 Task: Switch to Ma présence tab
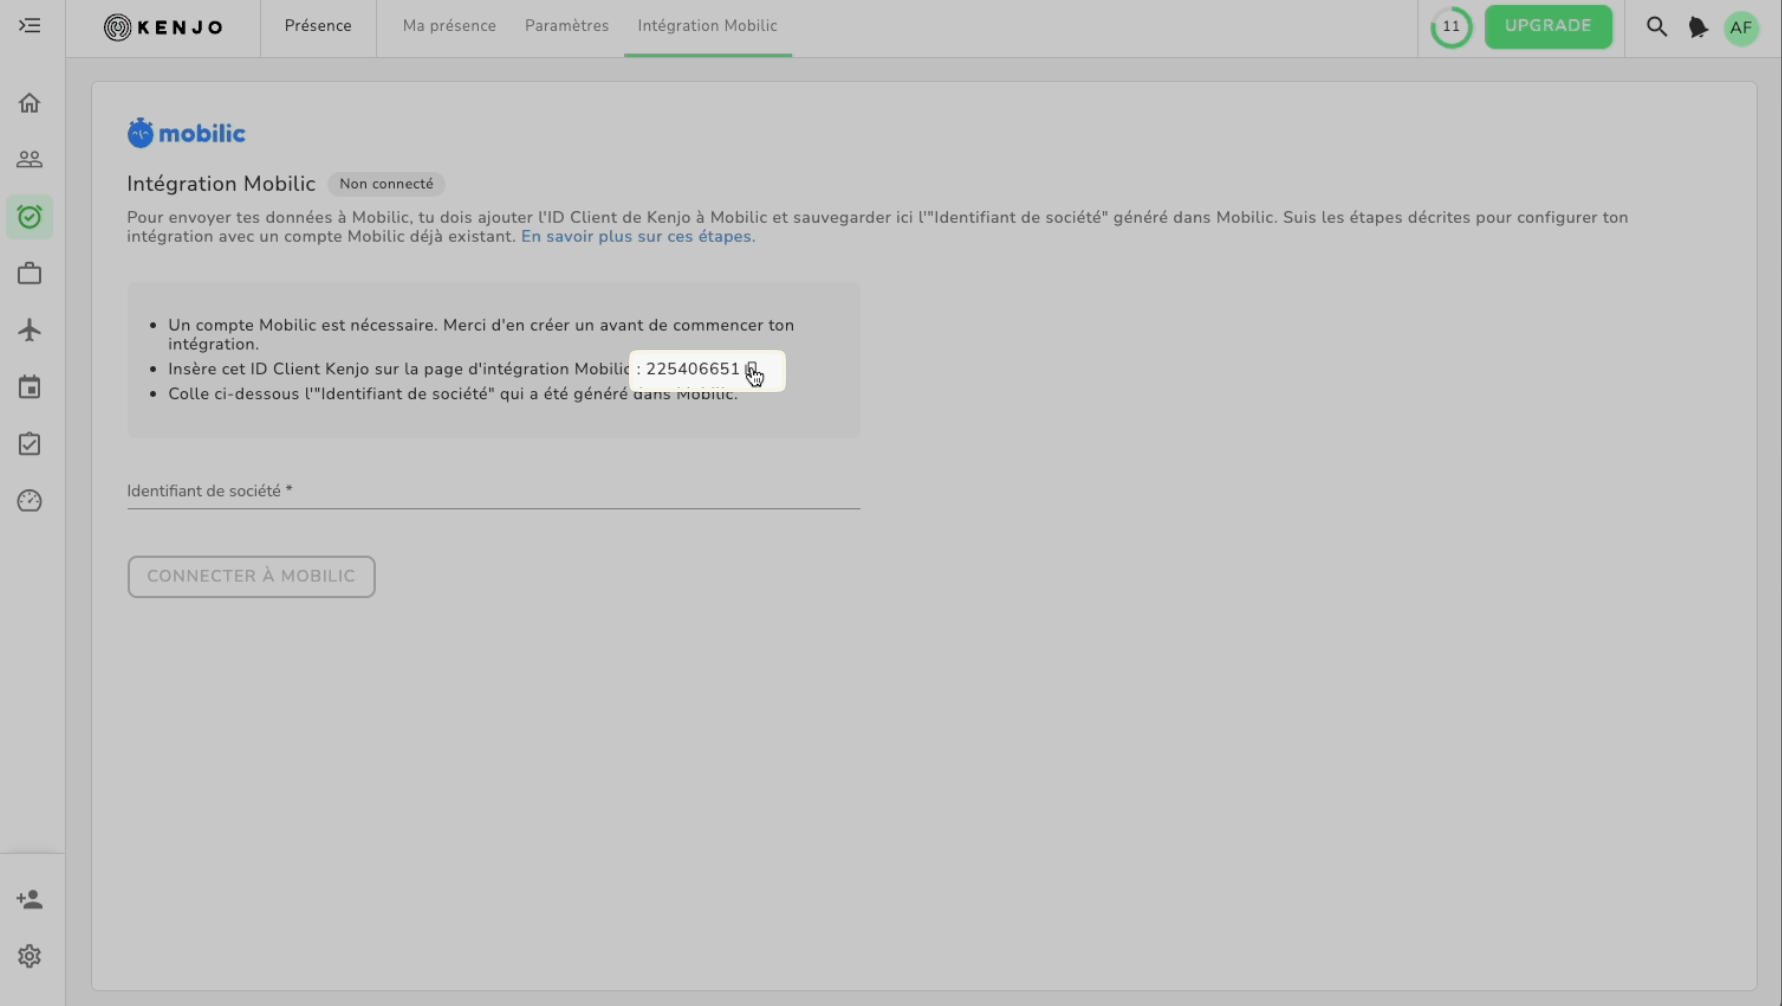(449, 26)
